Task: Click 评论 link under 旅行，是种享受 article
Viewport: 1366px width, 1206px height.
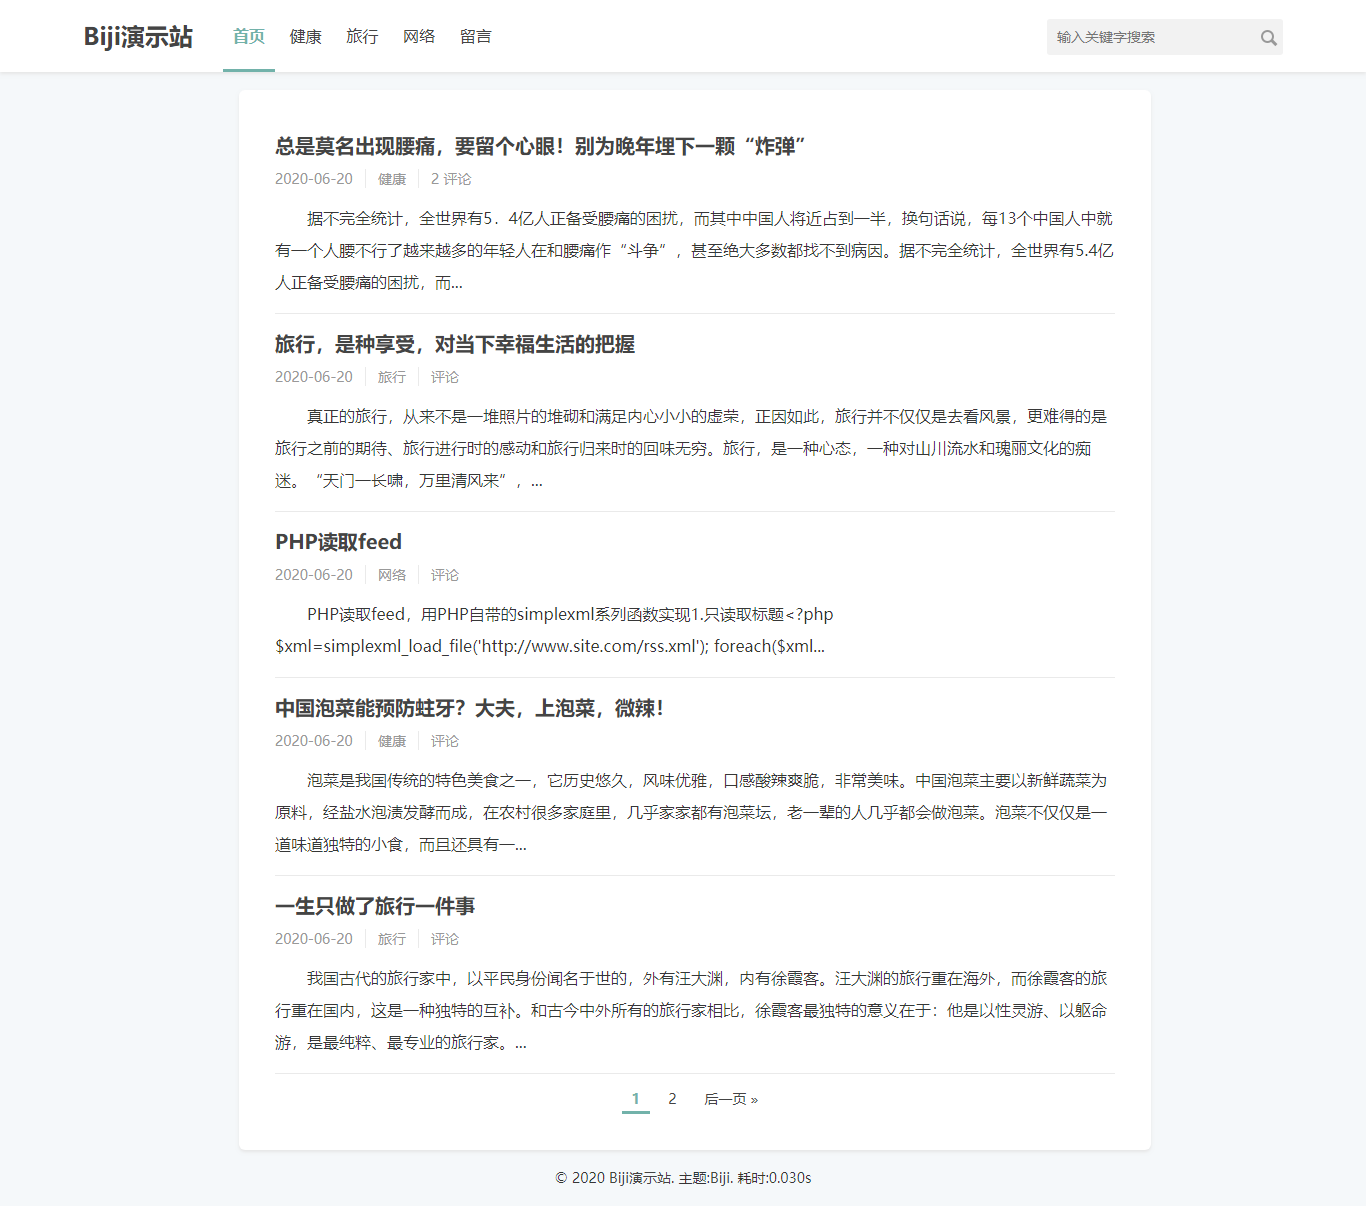Action: point(445,377)
